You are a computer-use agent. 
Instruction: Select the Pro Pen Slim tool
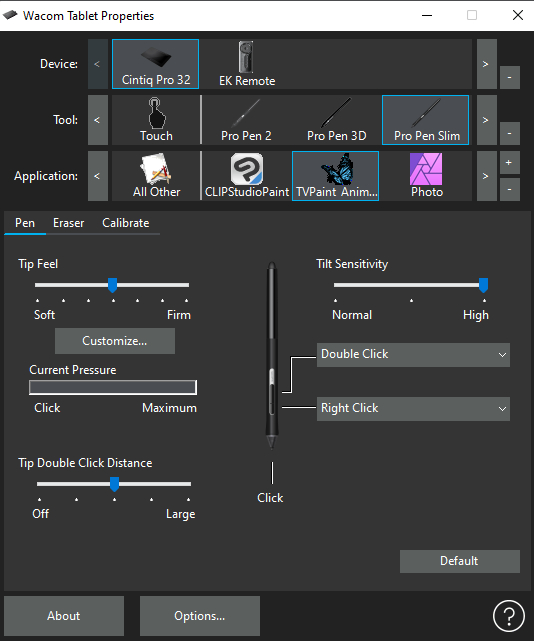426,120
